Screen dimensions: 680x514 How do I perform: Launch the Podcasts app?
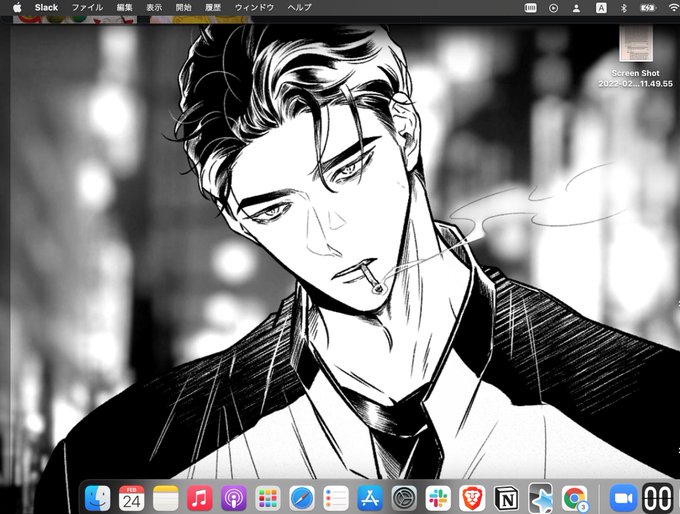point(234,498)
